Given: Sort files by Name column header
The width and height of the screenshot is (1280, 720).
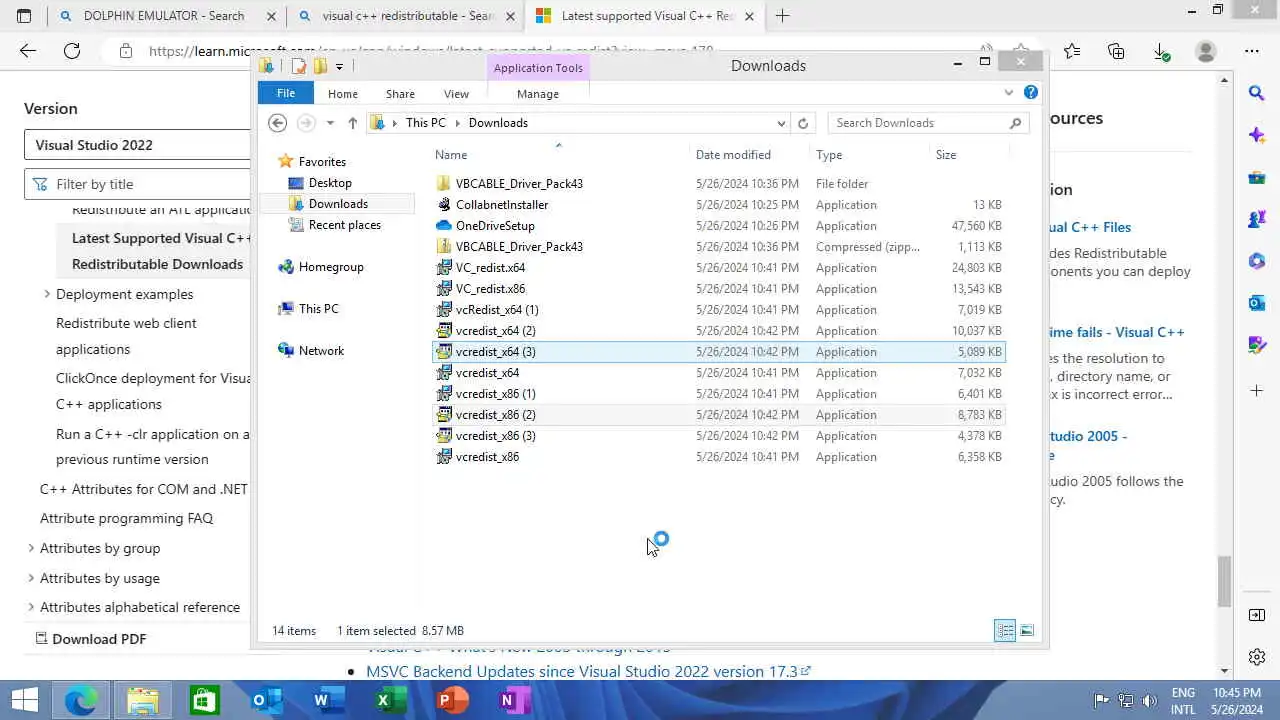Looking at the screenshot, I should (451, 155).
